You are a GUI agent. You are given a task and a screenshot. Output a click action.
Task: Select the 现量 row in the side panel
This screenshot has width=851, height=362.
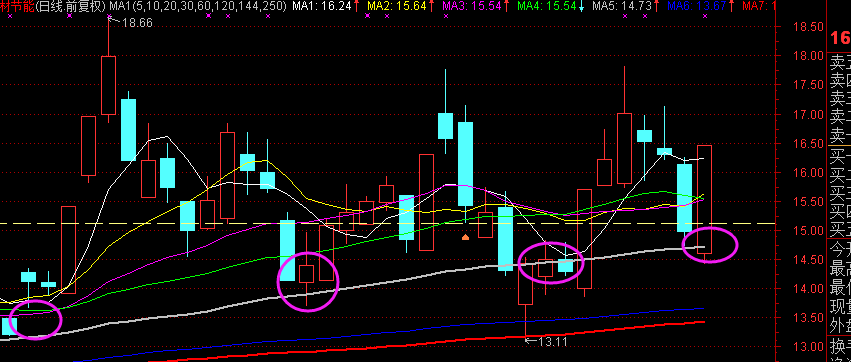[x=840, y=307]
